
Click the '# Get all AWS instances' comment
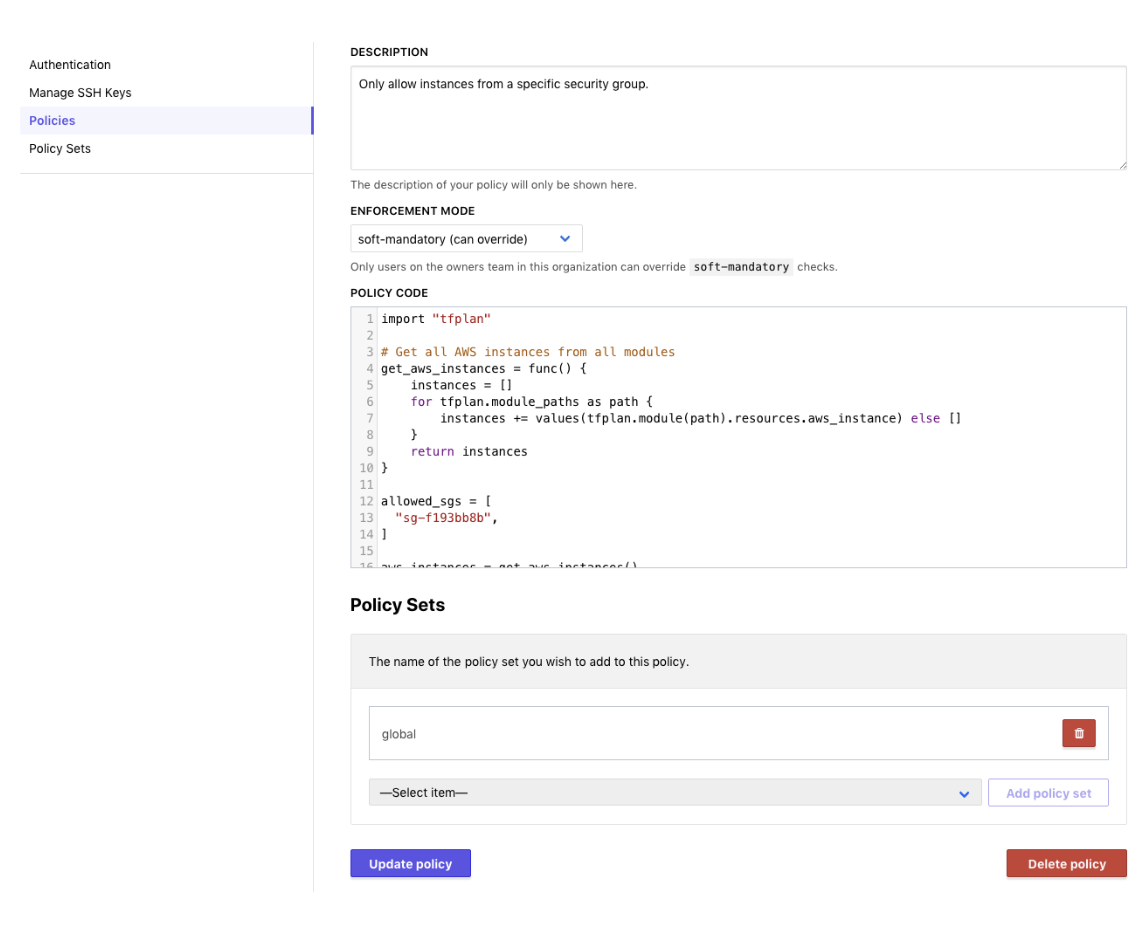pos(528,352)
